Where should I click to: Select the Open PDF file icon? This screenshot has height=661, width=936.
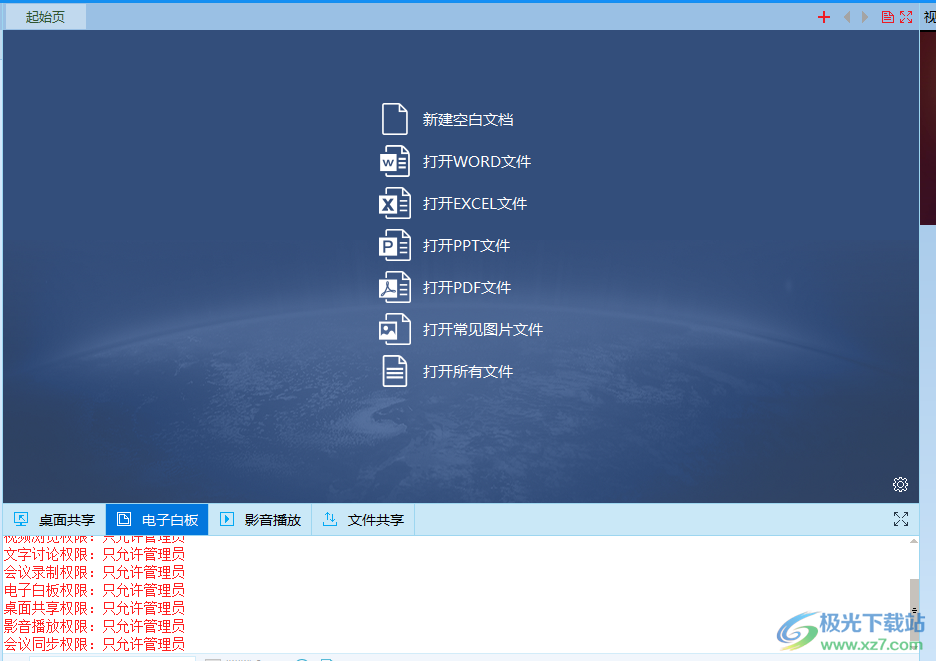click(395, 287)
